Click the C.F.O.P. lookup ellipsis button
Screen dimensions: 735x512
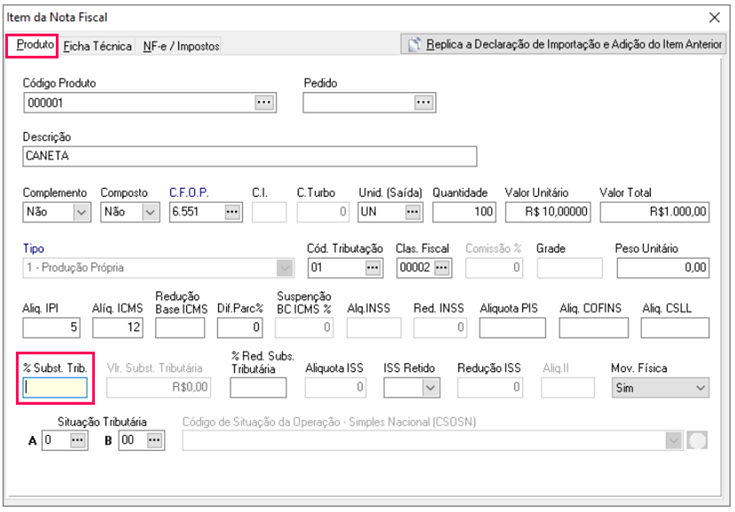pyautogui.click(x=233, y=211)
